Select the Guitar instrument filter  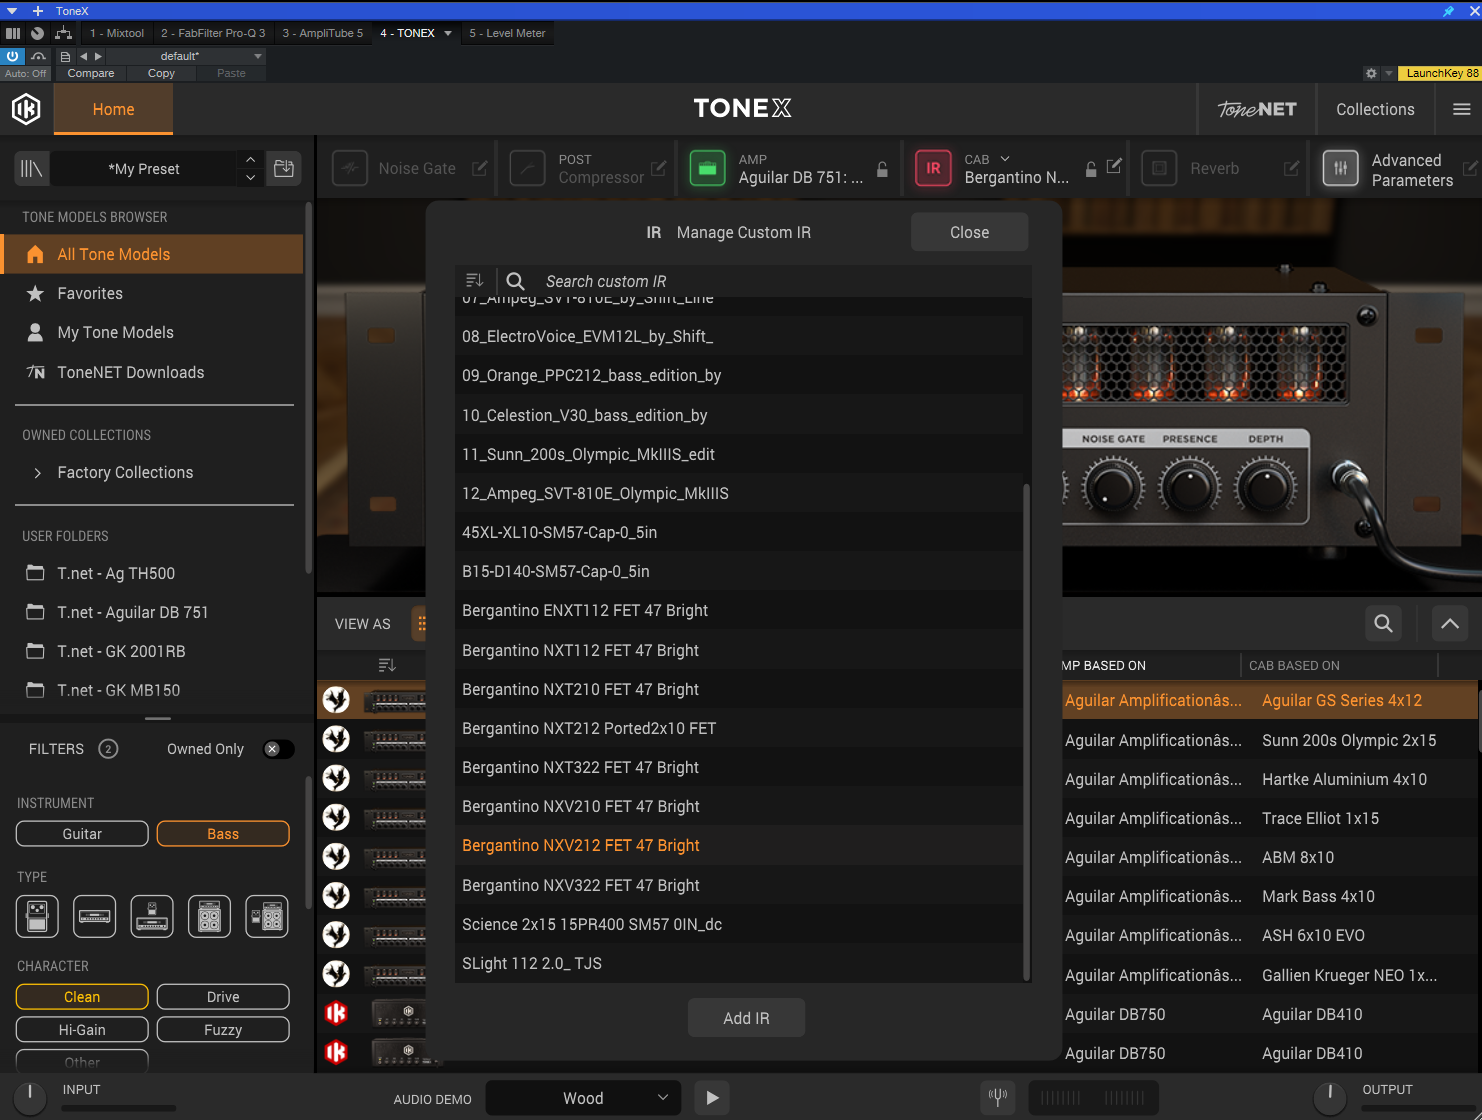(x=82, y=834)
